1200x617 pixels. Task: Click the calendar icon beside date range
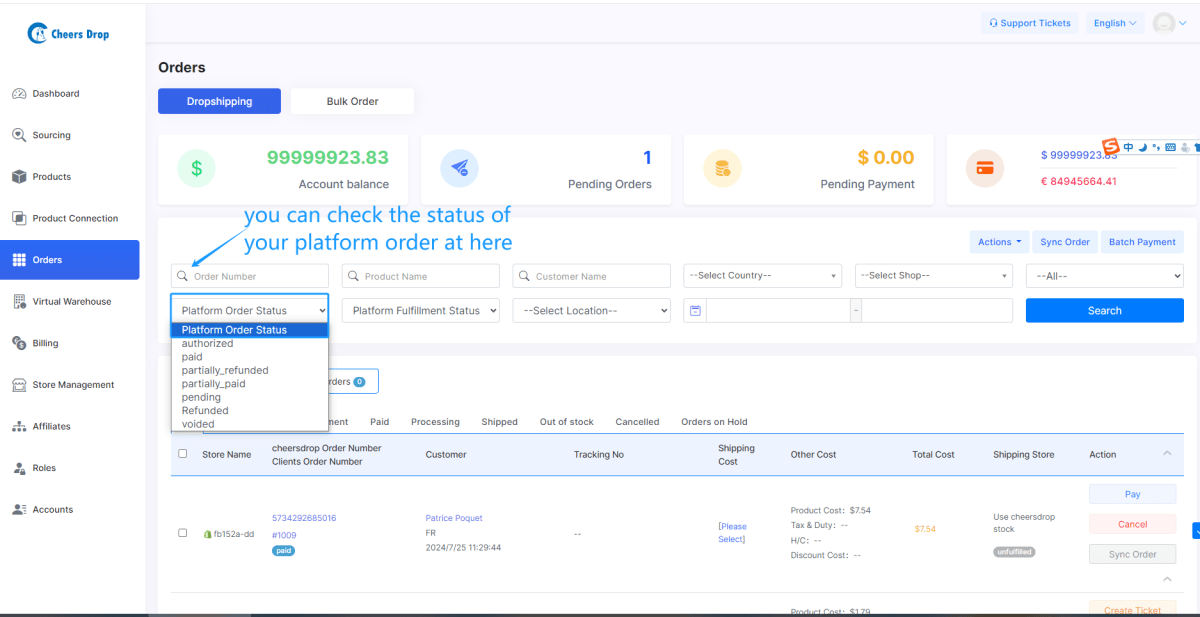(695, 311)
